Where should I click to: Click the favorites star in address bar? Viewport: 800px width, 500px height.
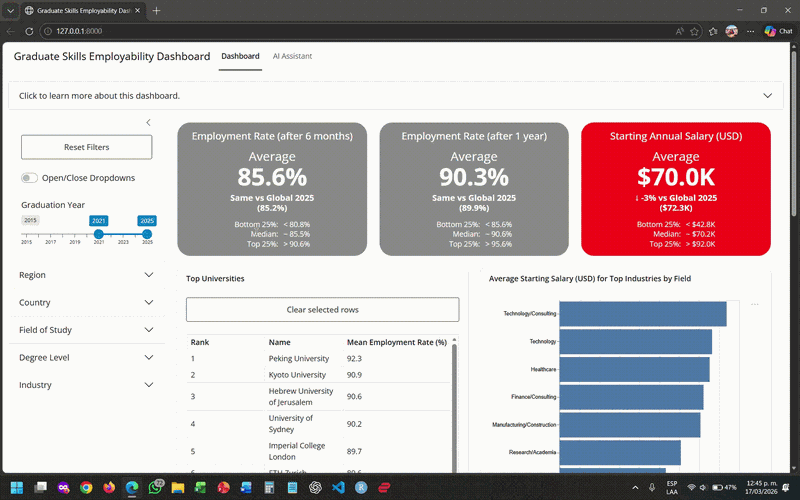pyautogui.click(x=713, y=31)
